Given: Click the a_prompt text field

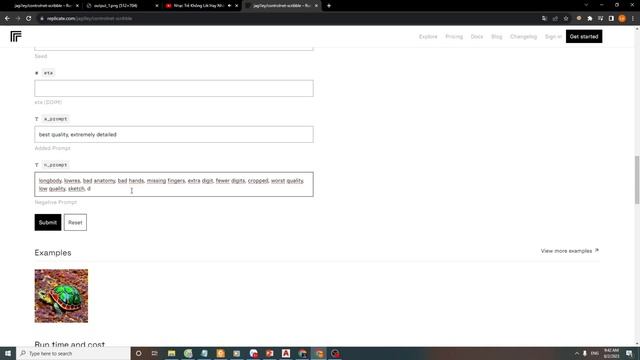Looking at the screenshot, I should pyautogui.click(x=174, y=134).
